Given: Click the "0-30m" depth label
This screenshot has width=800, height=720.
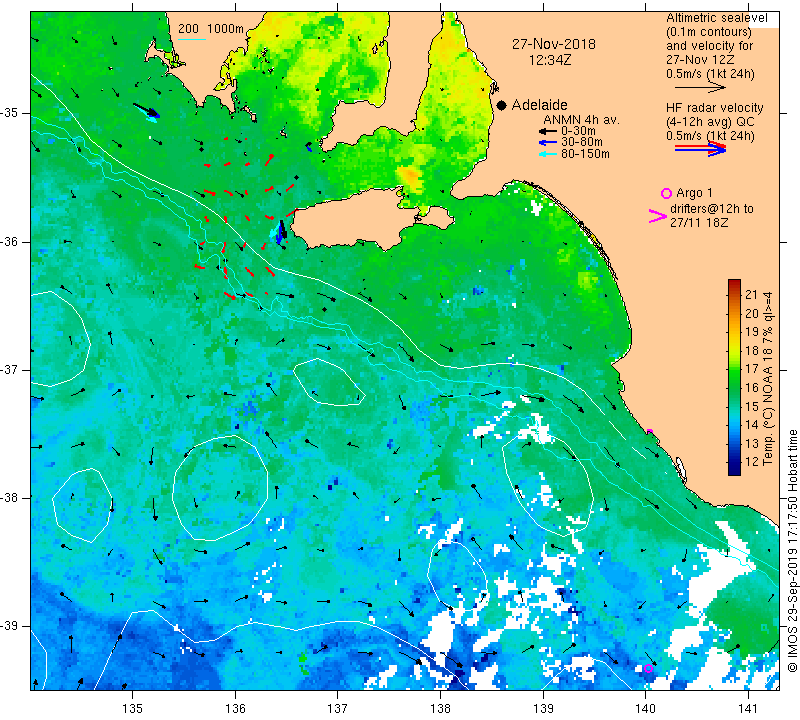Looking at the screenshot, I should click(578, 131).
